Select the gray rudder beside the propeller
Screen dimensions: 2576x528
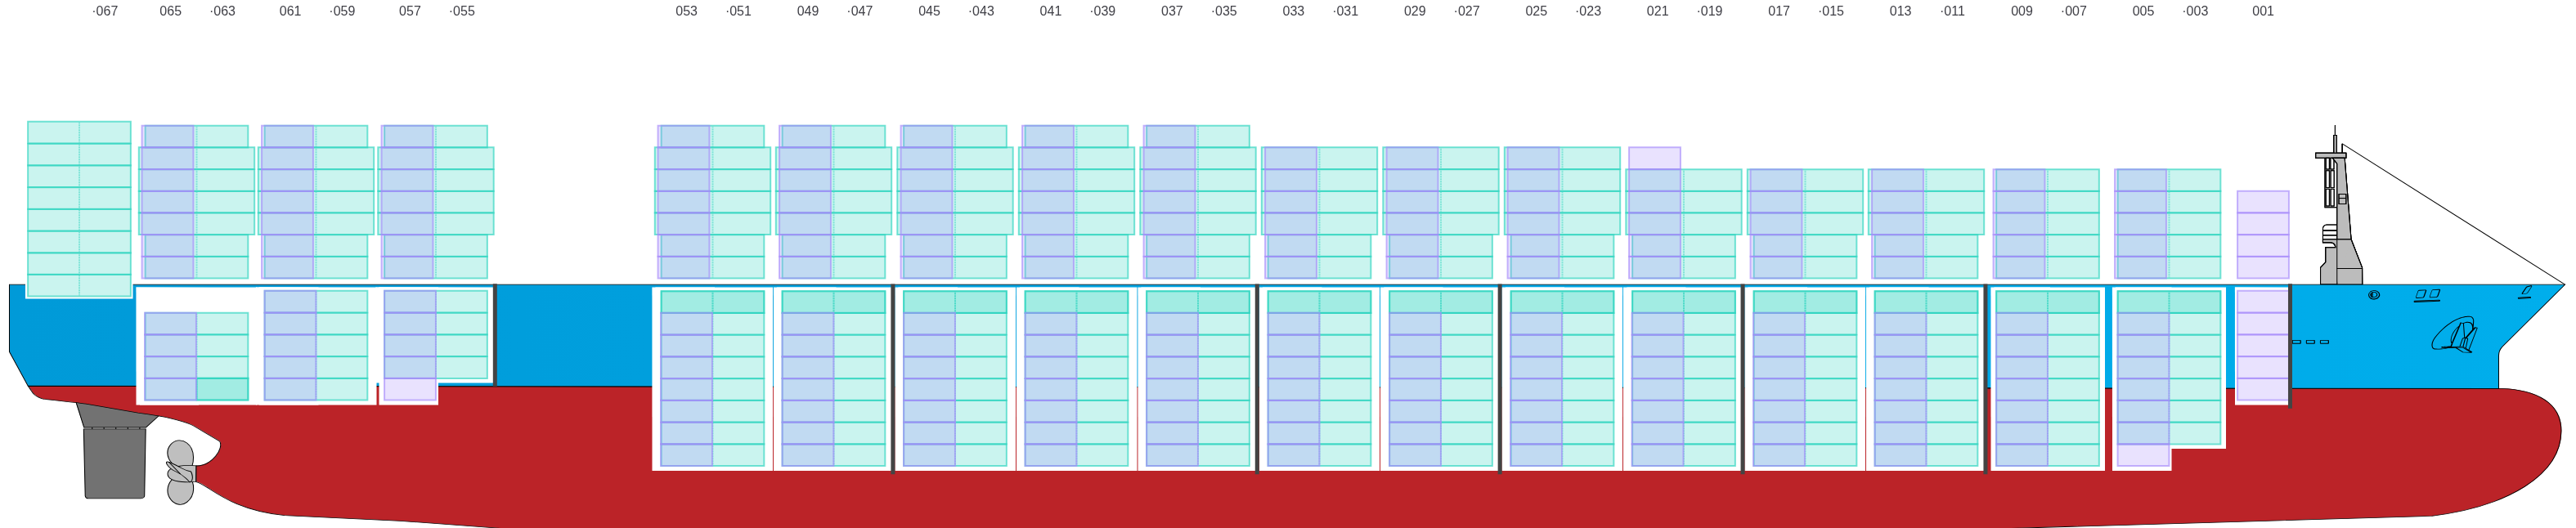coord(114,462)
